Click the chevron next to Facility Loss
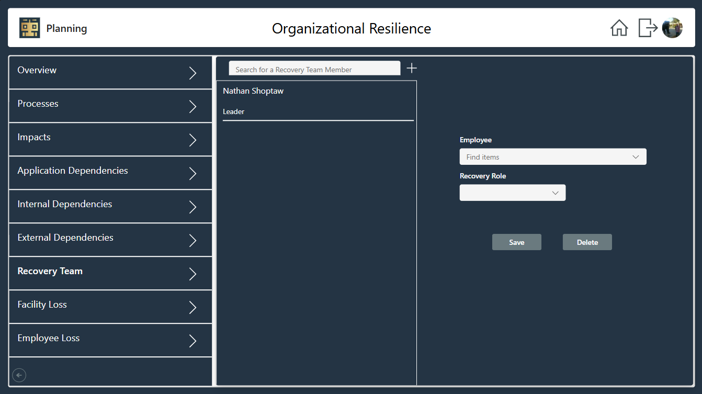Screen dimensions: 702x394 [193, 308]
